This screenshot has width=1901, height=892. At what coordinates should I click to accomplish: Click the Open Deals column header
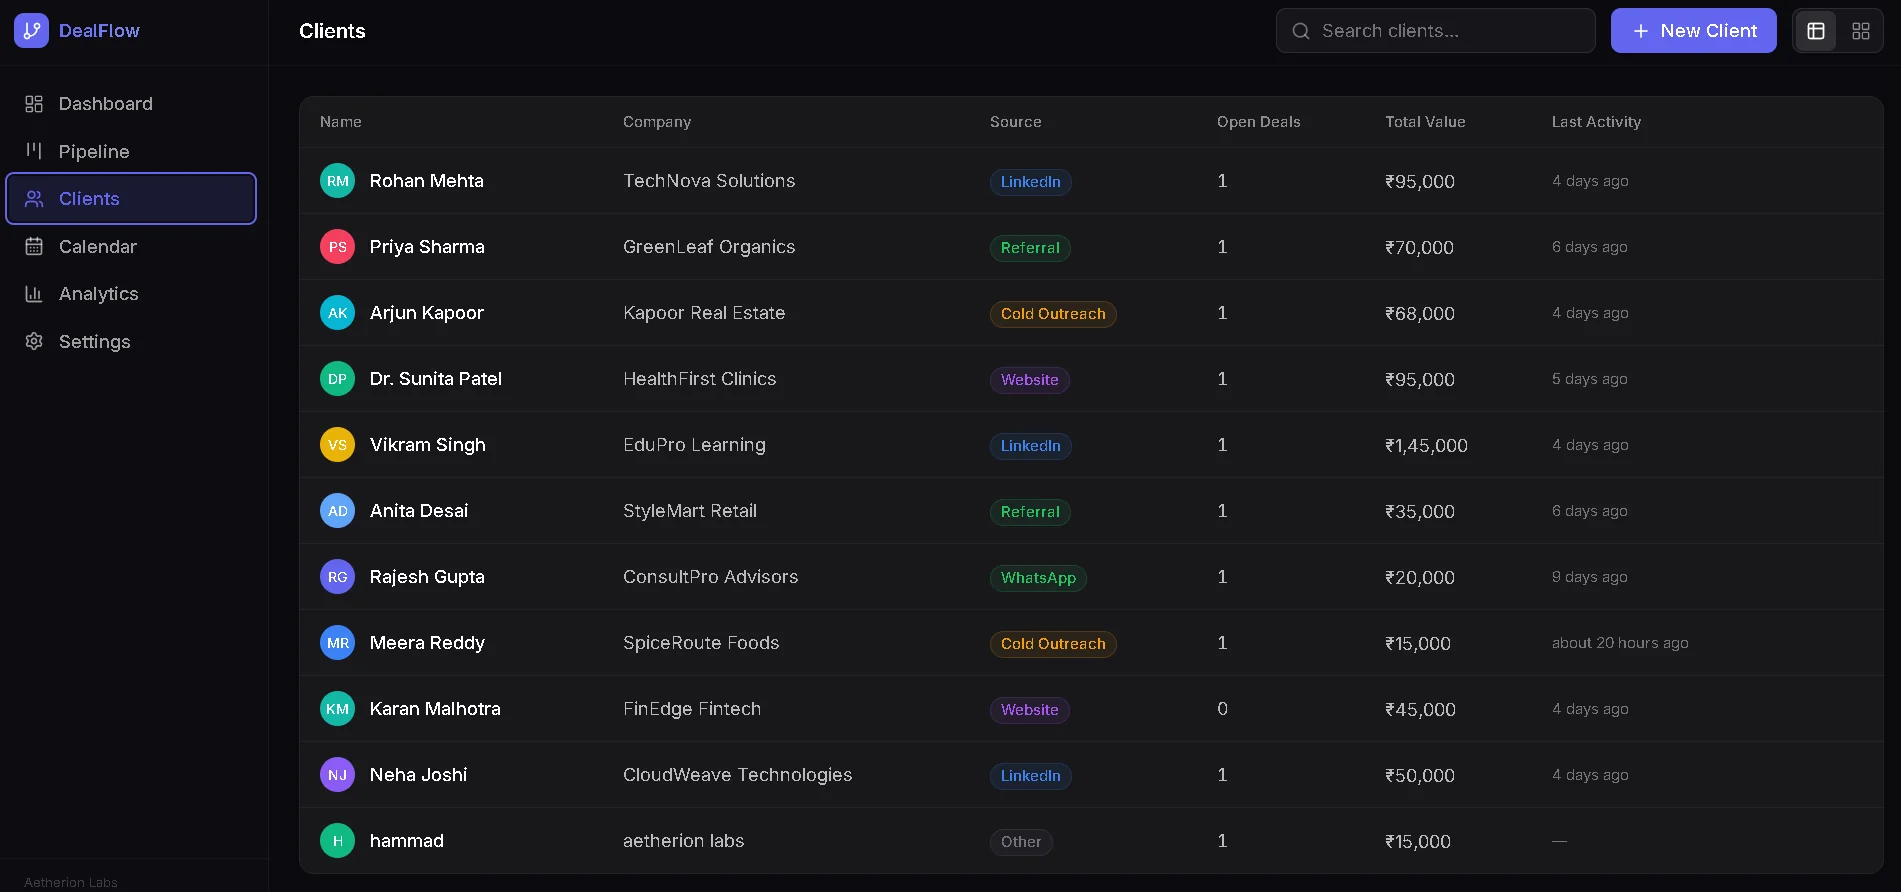tap(1258, 122)
